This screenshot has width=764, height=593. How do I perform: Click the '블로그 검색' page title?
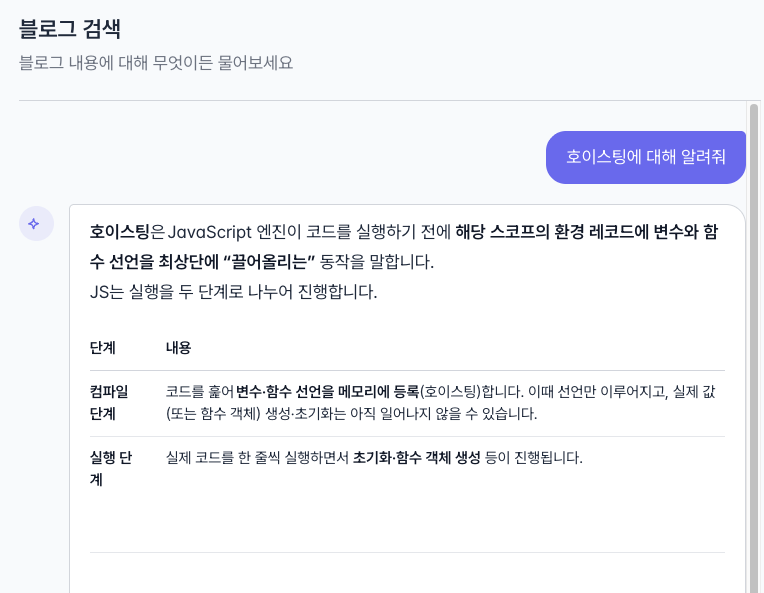click(x=77, y=28)
